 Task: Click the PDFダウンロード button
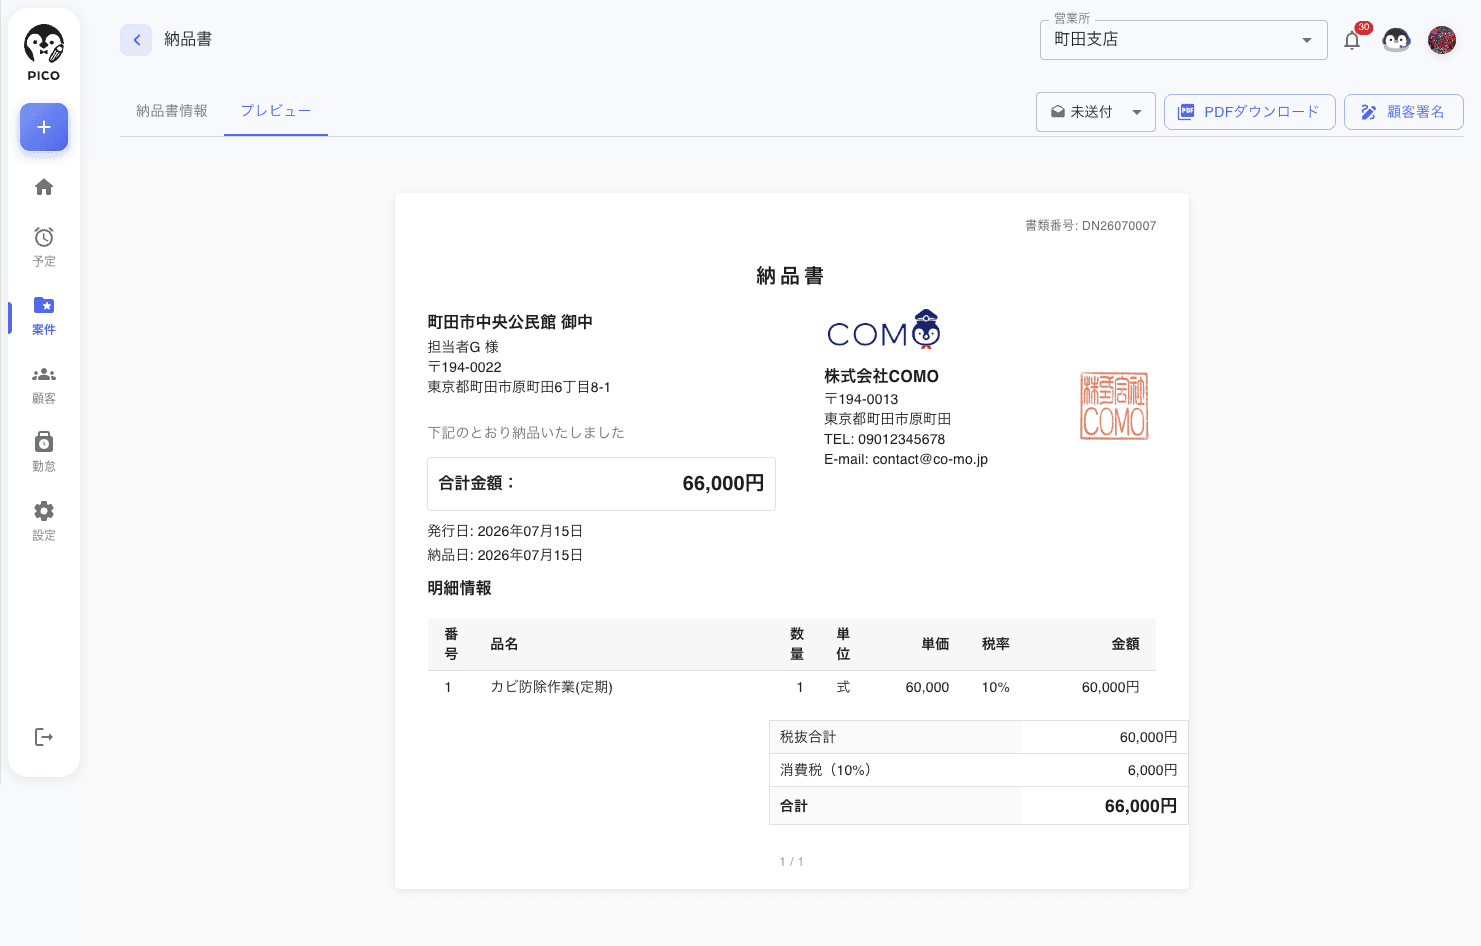point(1250,112)
